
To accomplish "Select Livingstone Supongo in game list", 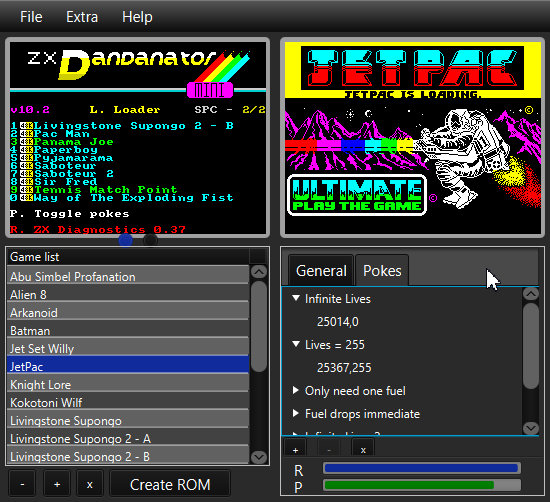I will coord(128,420).
